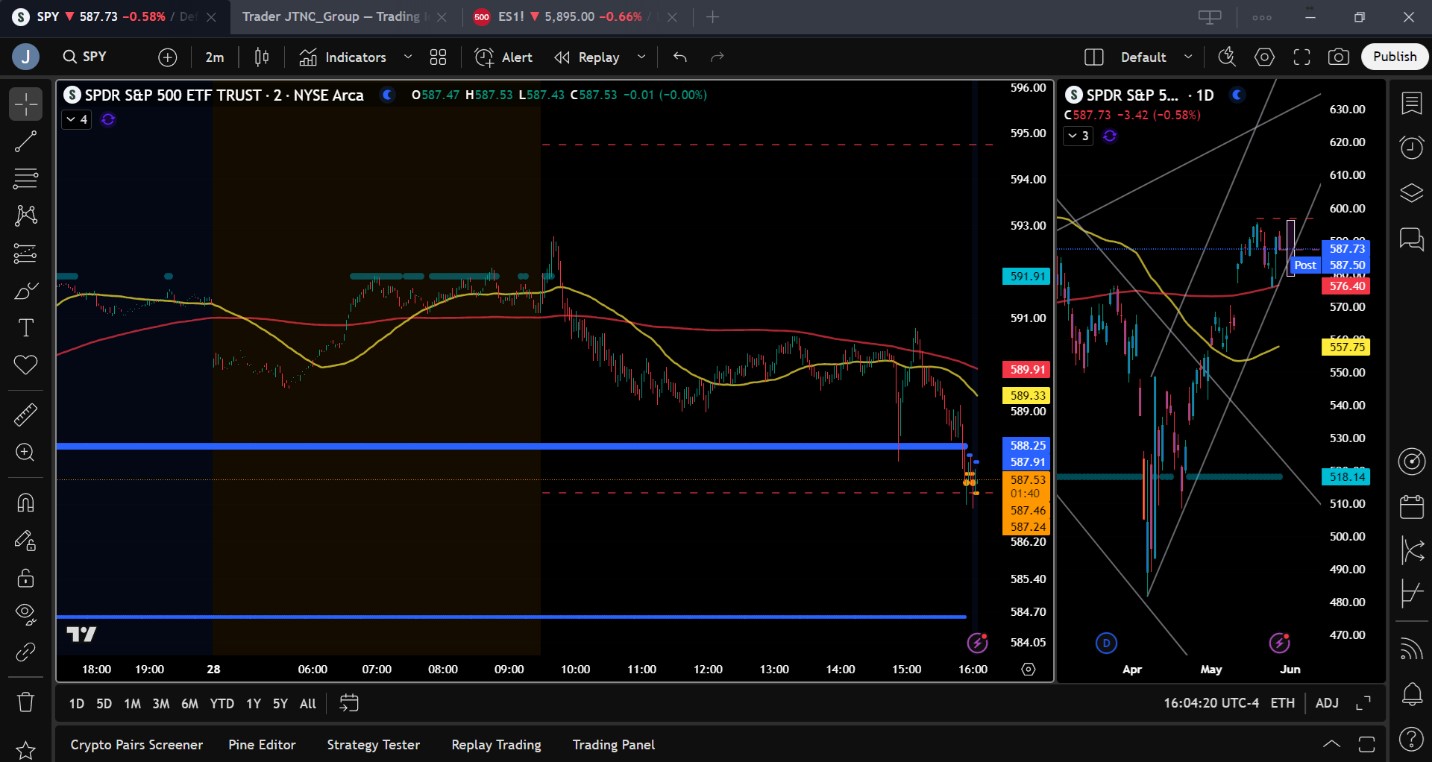Open the Pine Editor tab
The height and width of the screenshot is (762, 1432).
262,745
